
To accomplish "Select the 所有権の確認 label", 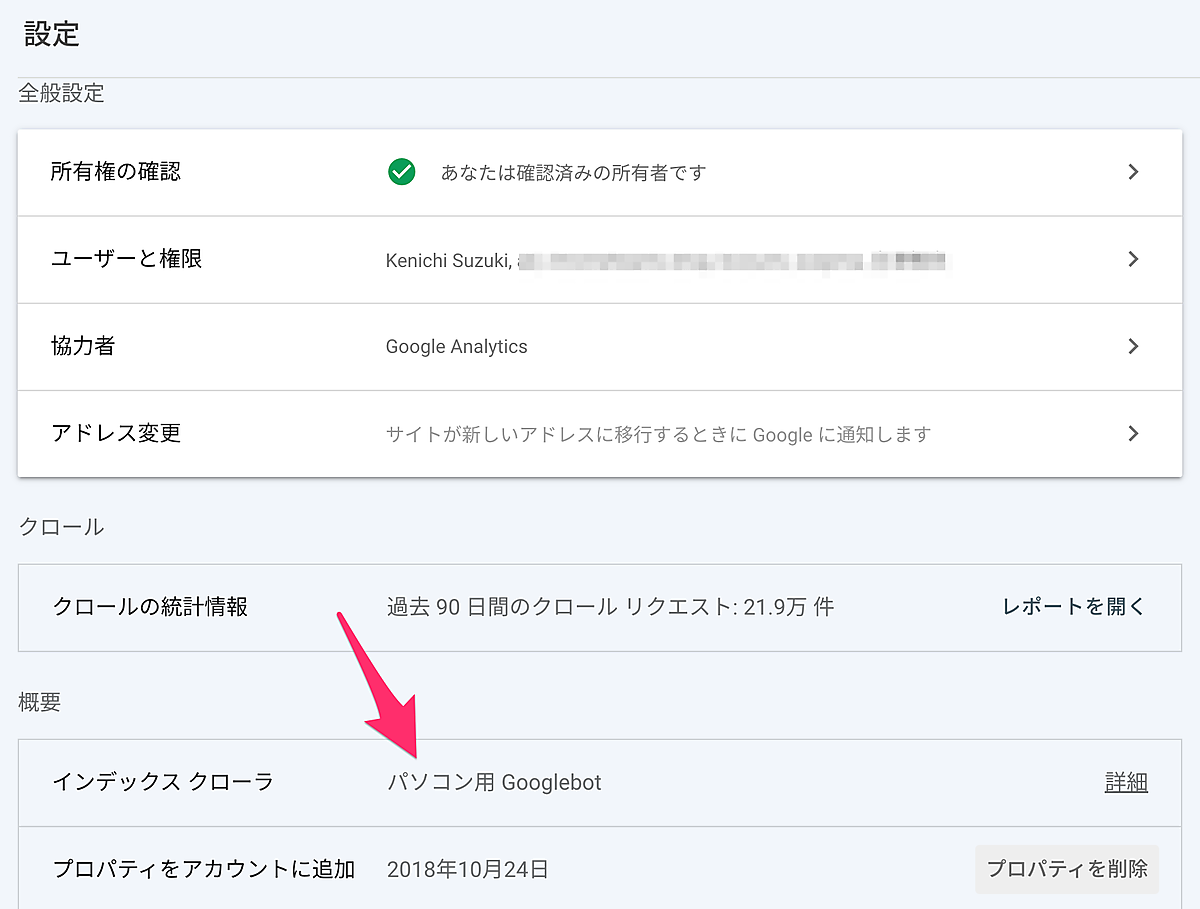I will (116, 172).
